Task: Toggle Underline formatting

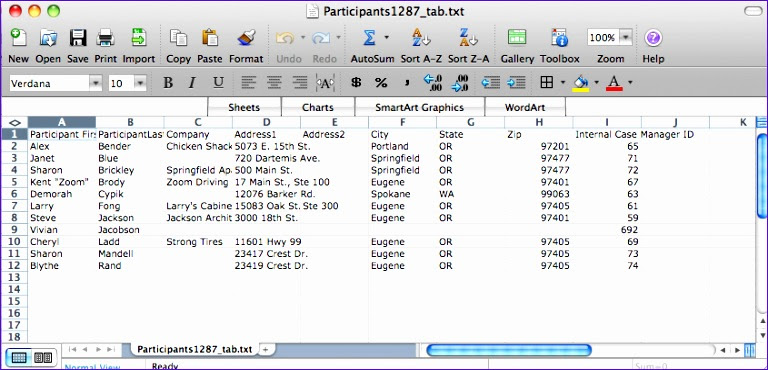Action: coord(218,83)
